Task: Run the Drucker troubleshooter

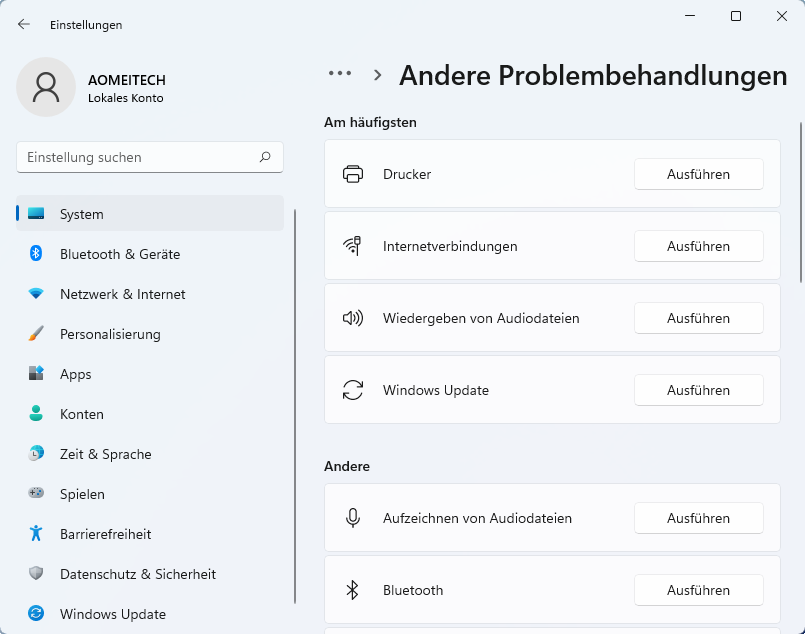Action: [x=698, y=174]
